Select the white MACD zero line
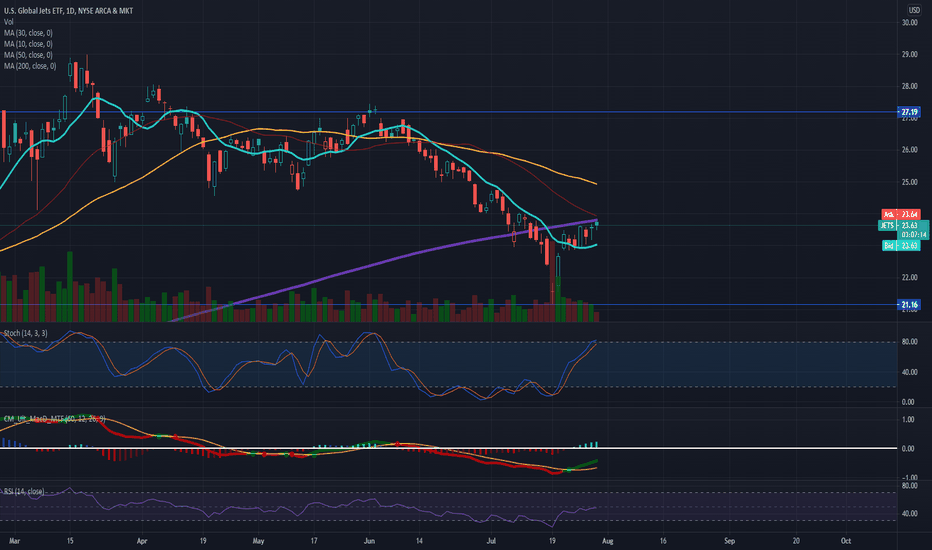Image resolution: width=932 pixels, height=550 pixels. click(449, 448)
